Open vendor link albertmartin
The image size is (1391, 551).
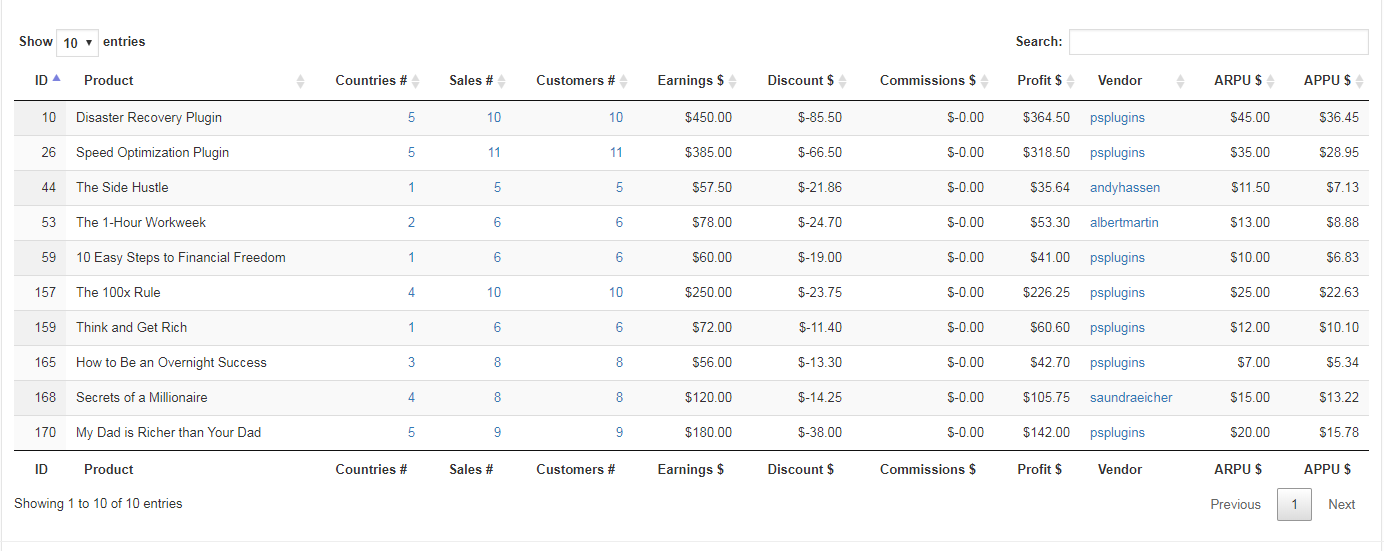pyautogui.click(x=1124, y=223)
